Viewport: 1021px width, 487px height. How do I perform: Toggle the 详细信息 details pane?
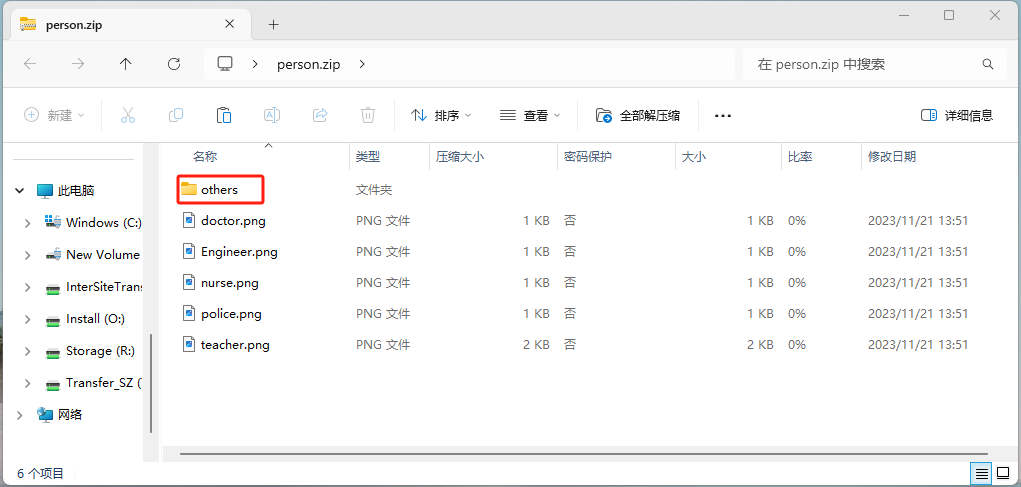[x=957, y=115]
